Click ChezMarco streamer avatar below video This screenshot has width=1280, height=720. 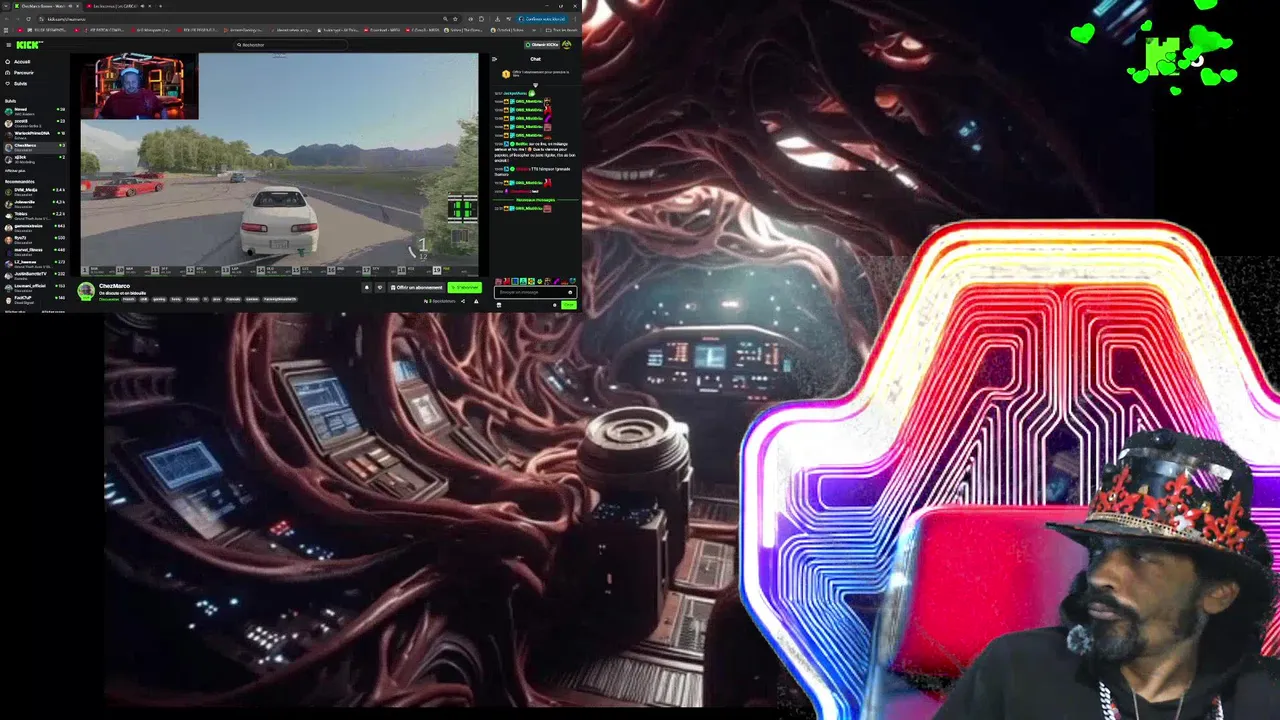tap(86, 291)
